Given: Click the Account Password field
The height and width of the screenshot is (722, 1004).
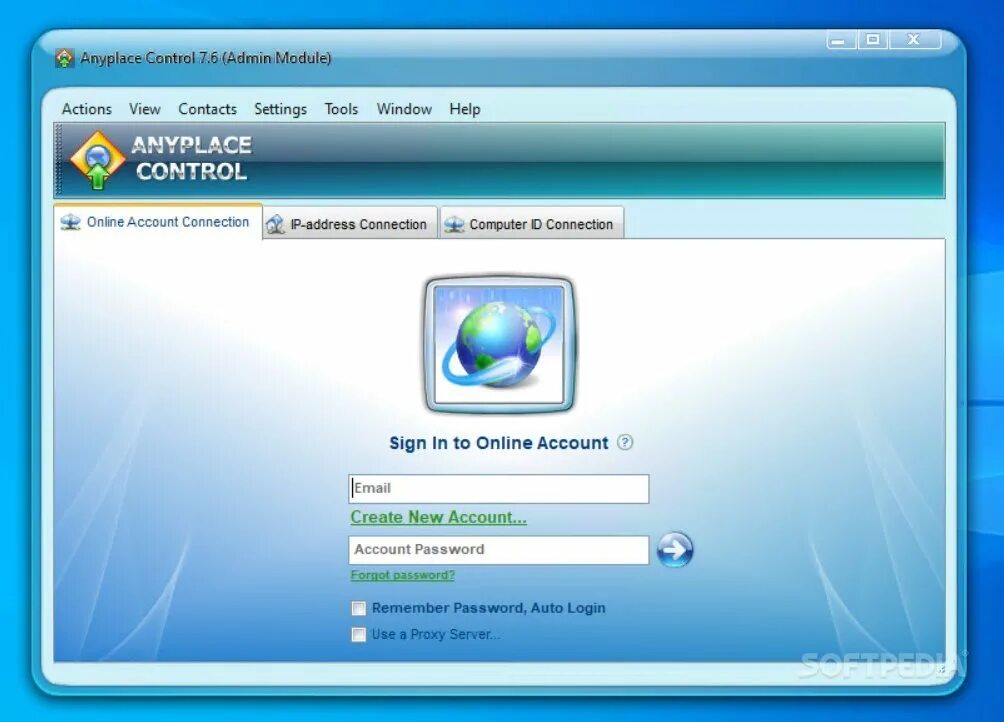Looking at the screenshot, I should pos(499,550).
